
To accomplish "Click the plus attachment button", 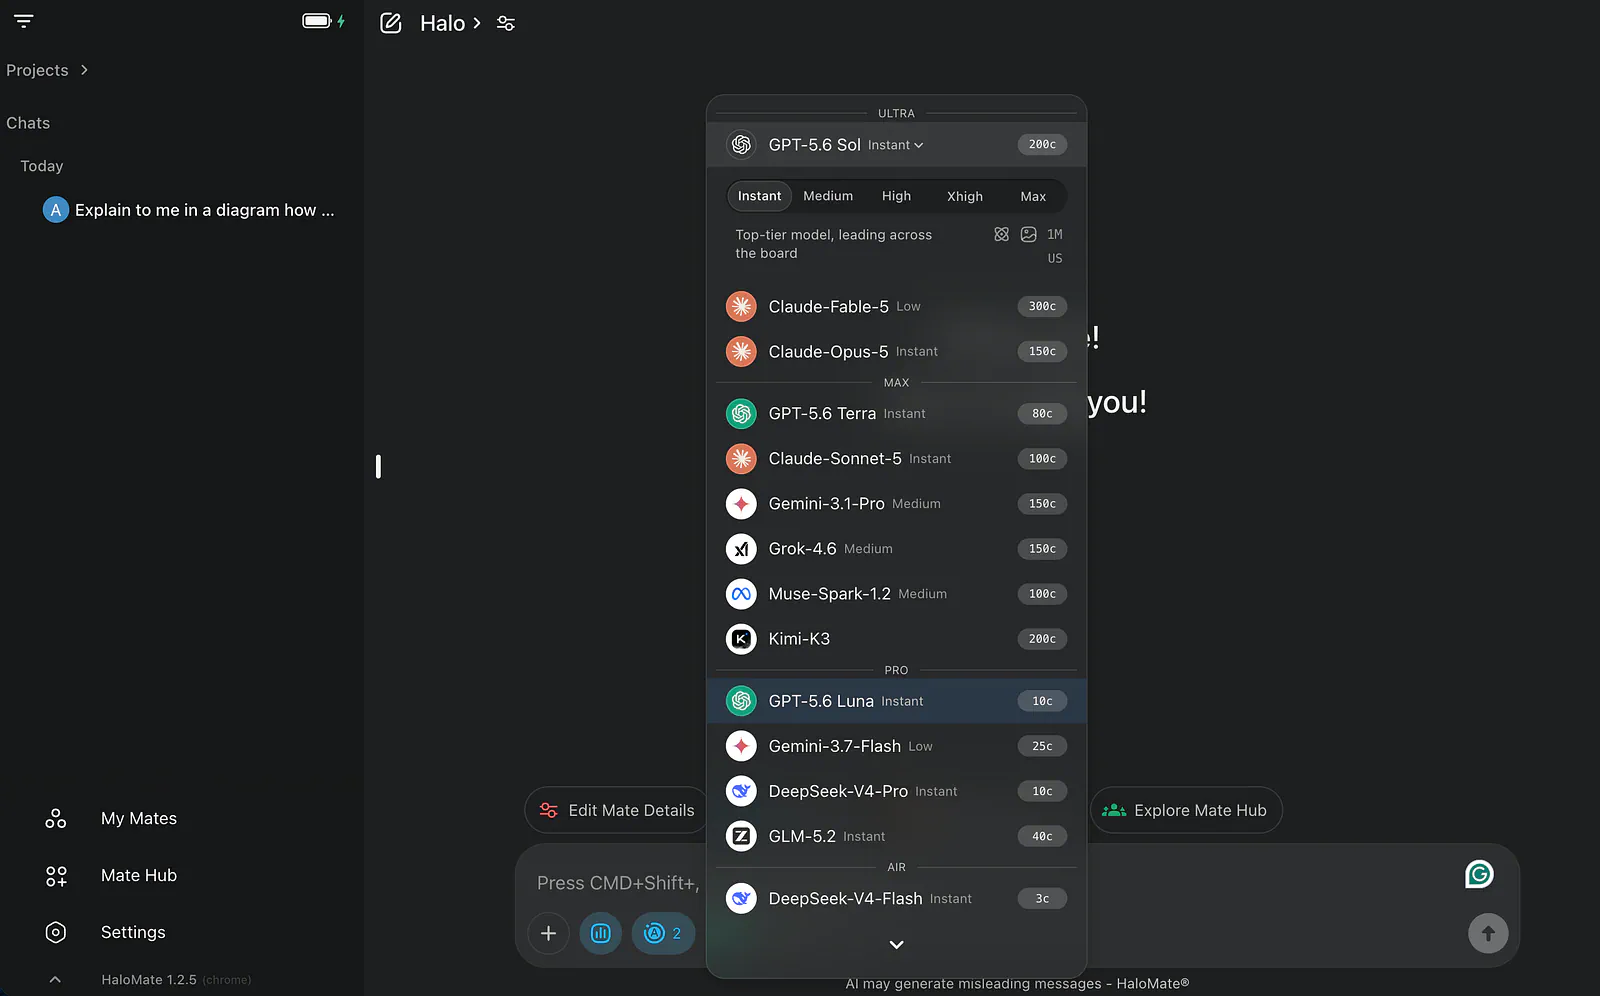I will pyautogui.click(x=548, y=933).
